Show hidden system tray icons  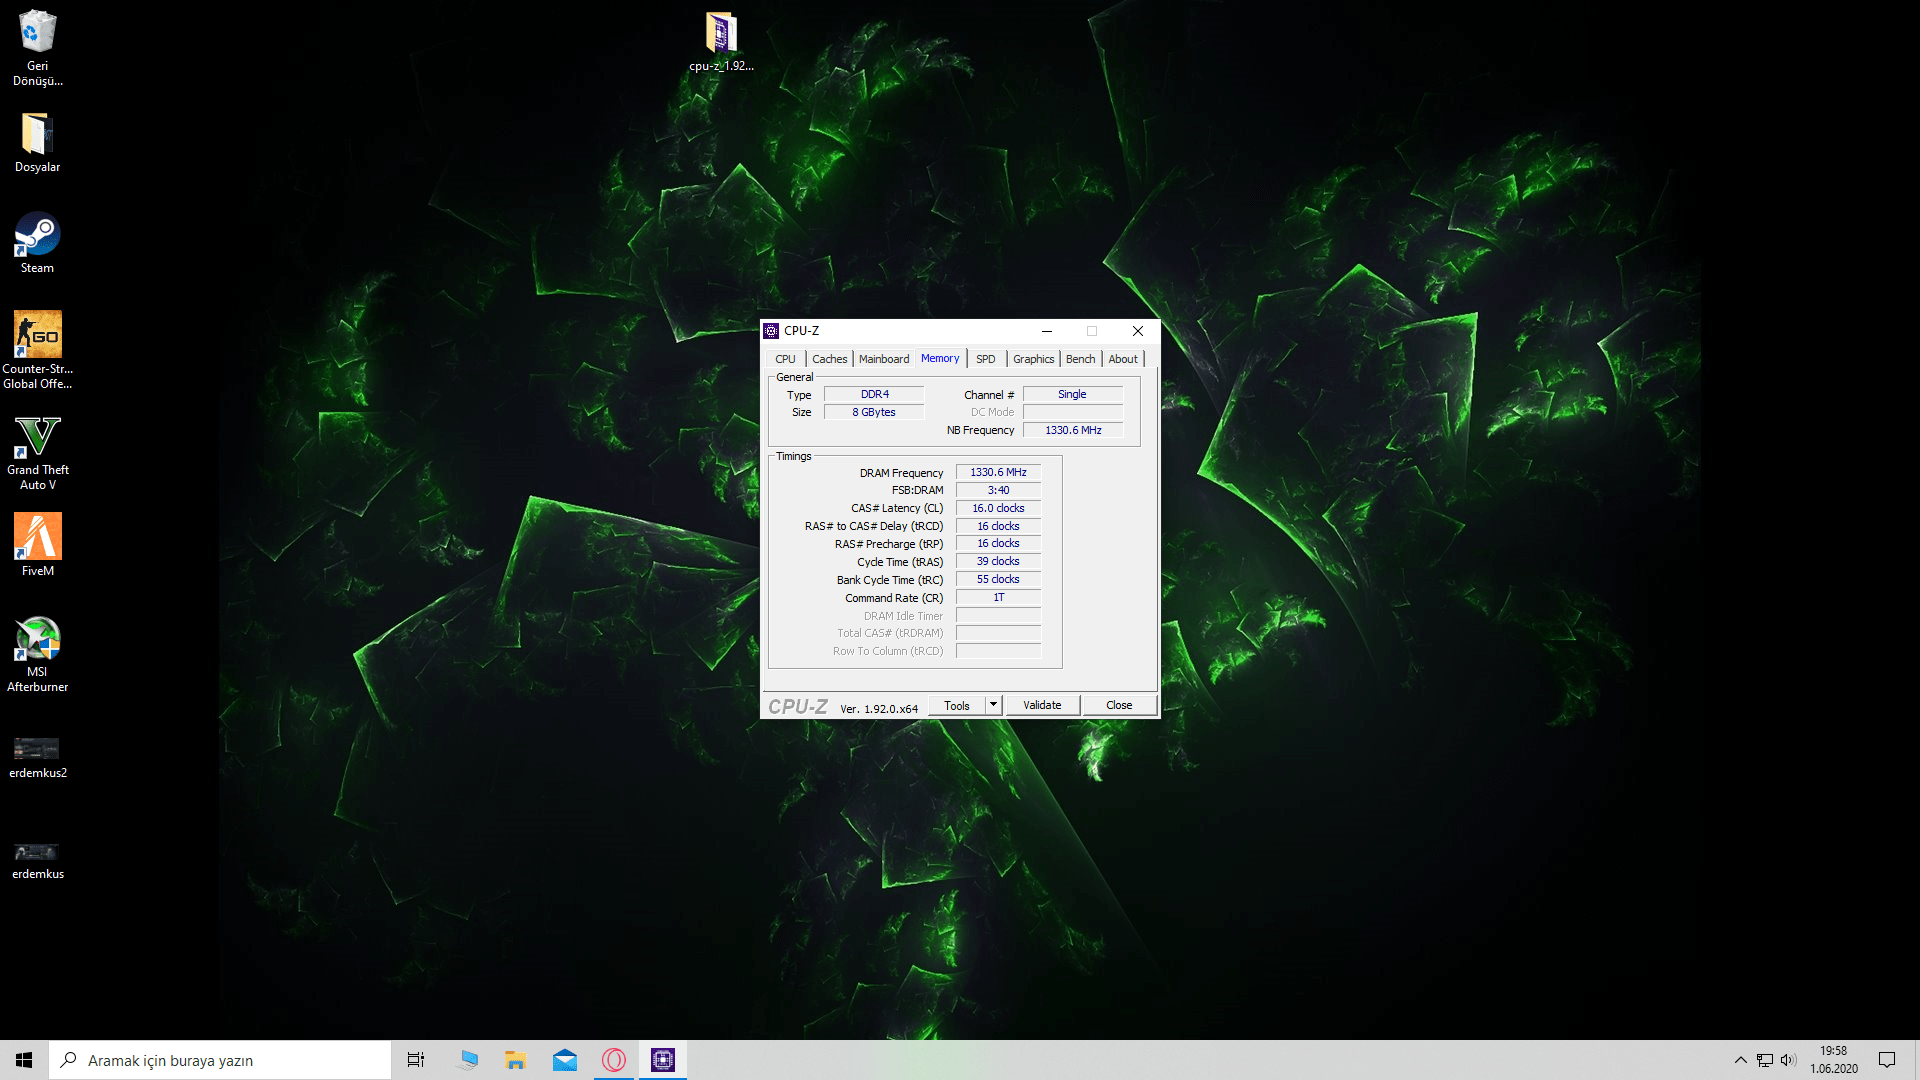(x=1740, y=1060)
